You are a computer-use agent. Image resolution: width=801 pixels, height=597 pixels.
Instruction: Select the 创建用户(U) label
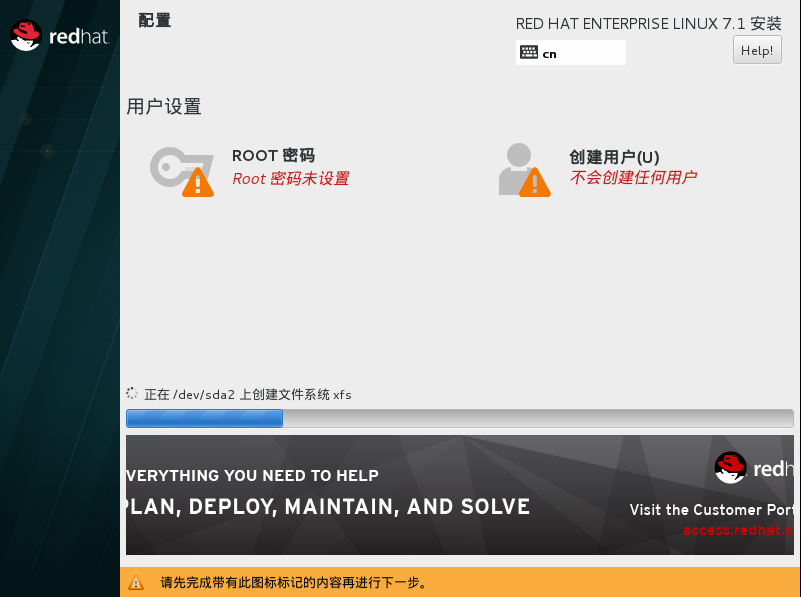pos(614,157)
